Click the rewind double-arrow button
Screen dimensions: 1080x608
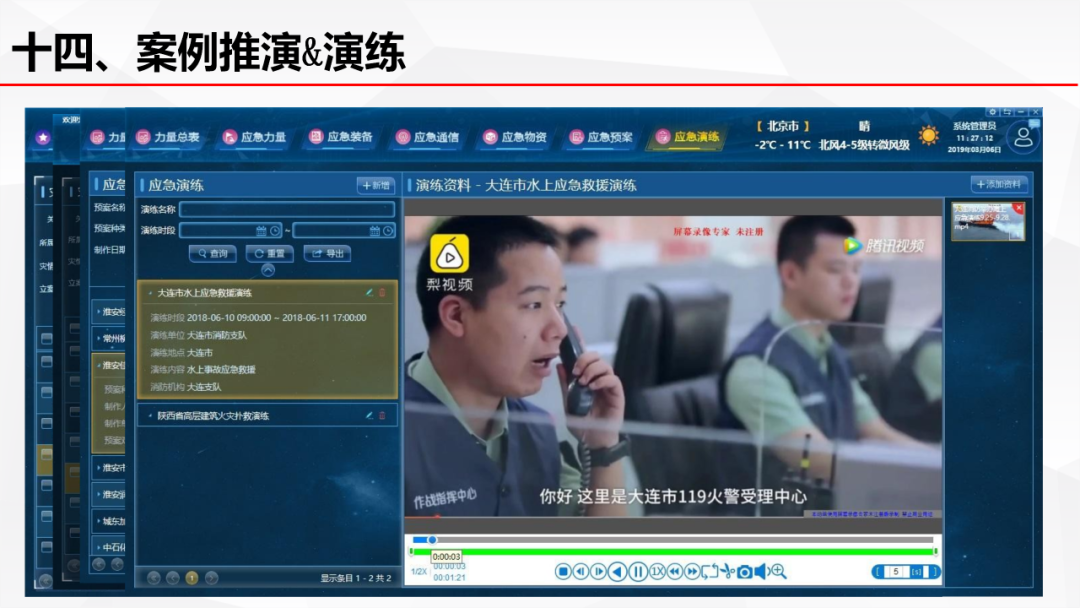coord(674,572)
